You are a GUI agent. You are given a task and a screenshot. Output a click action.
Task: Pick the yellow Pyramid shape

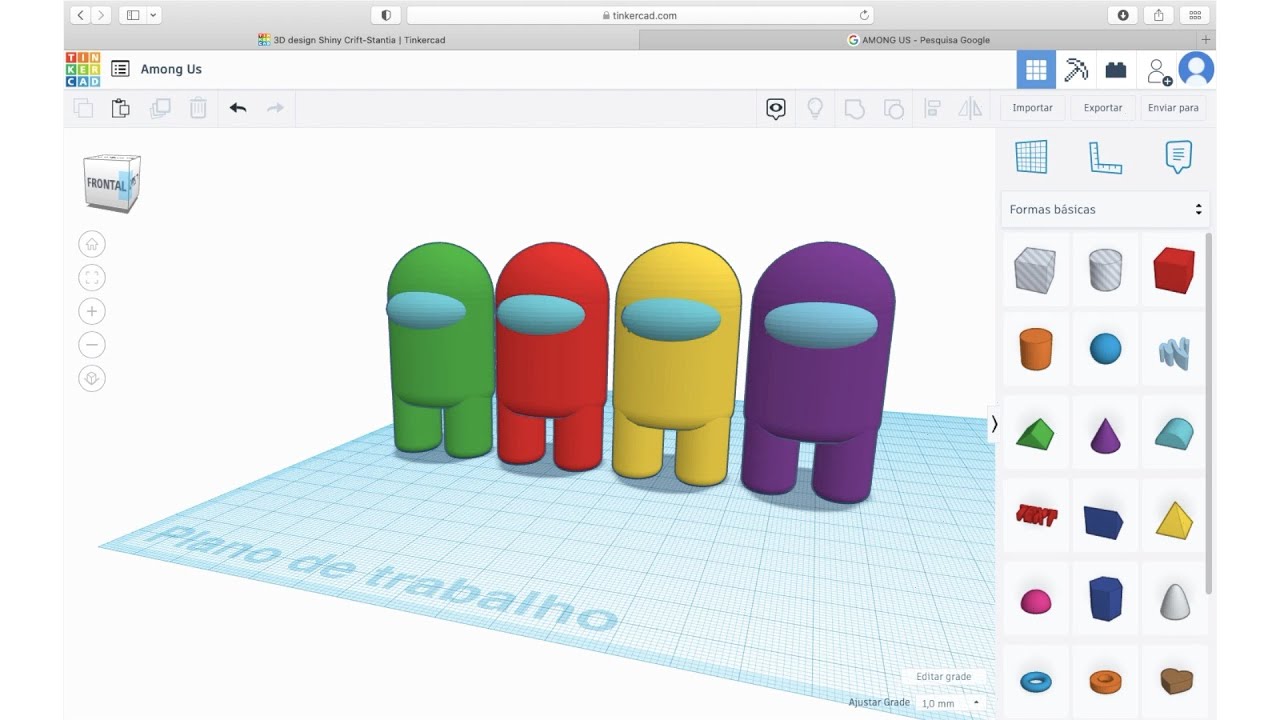1174,520
